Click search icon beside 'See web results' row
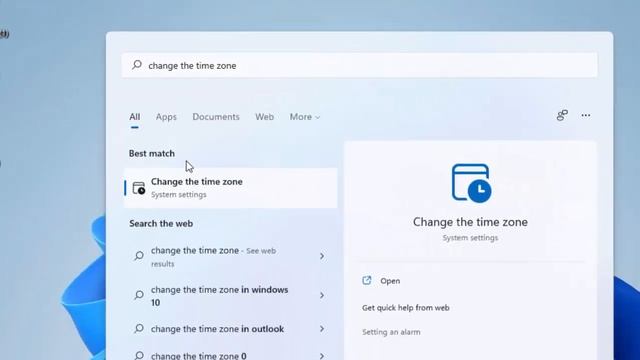 click(139, 256)
